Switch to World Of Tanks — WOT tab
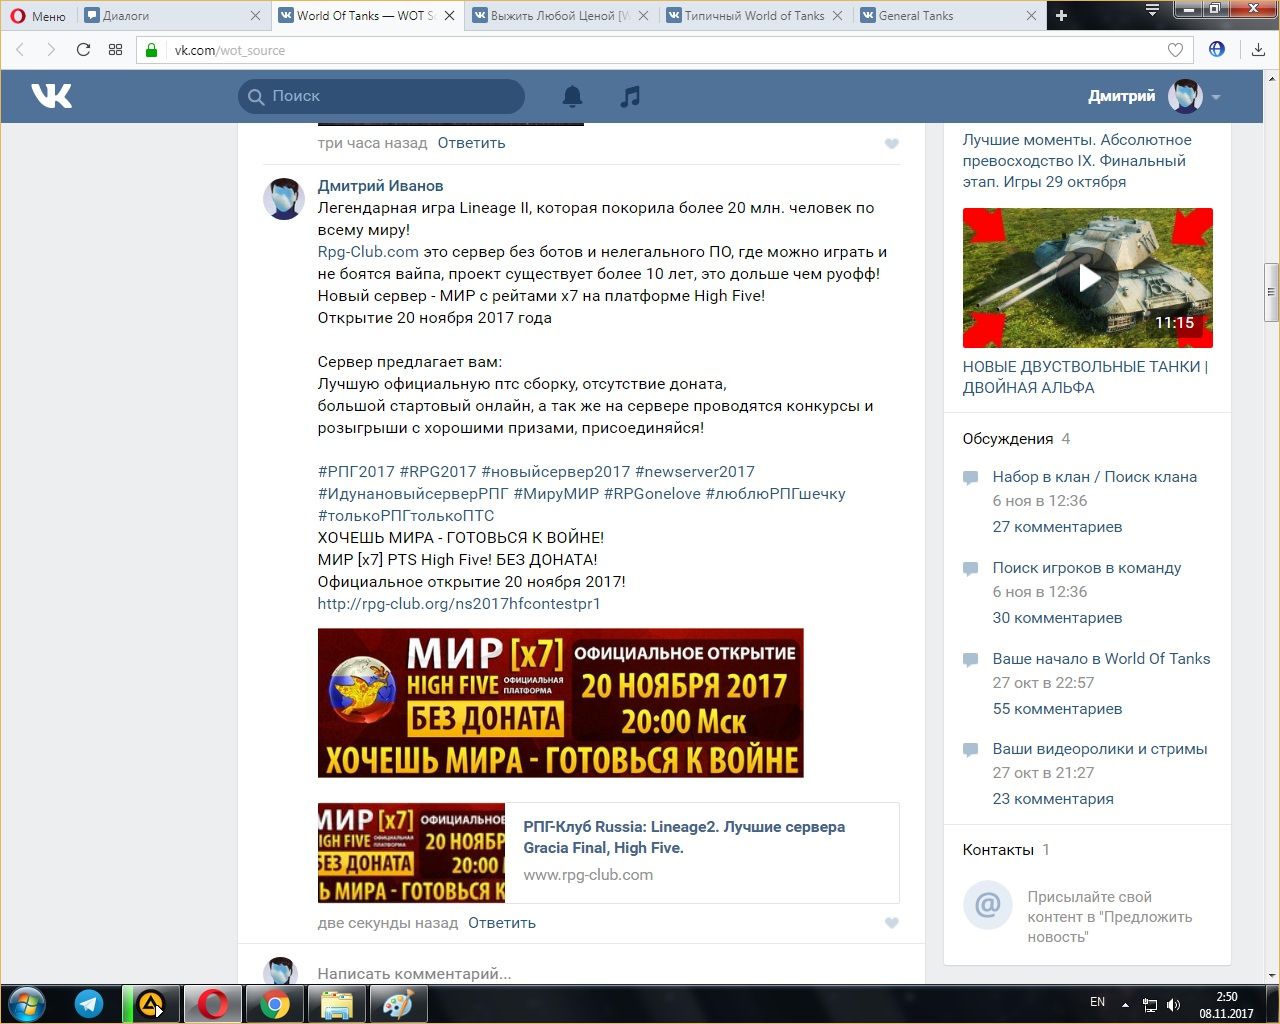 tap(366, 16)
